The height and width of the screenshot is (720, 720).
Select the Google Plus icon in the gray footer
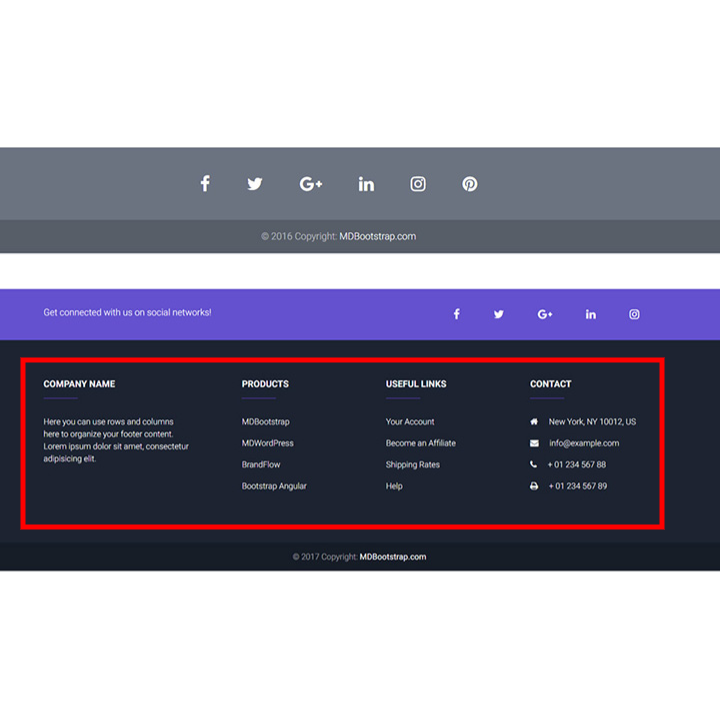(310, 184)
